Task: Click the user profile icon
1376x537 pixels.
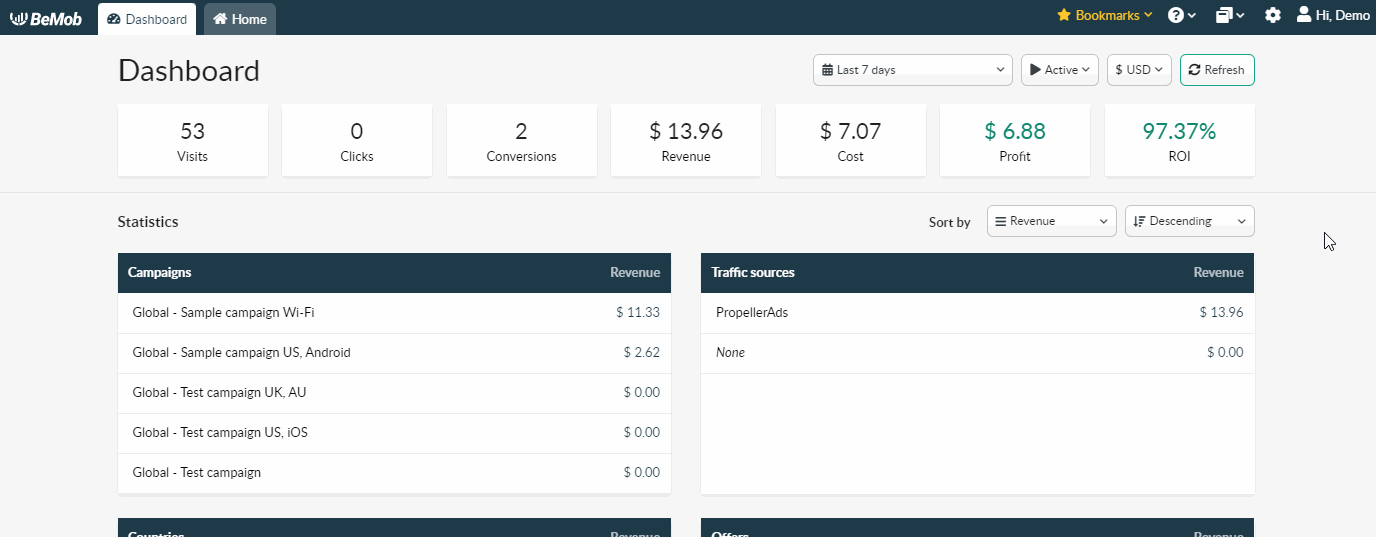Action: pyautogui.click(x=1304, y=15)
